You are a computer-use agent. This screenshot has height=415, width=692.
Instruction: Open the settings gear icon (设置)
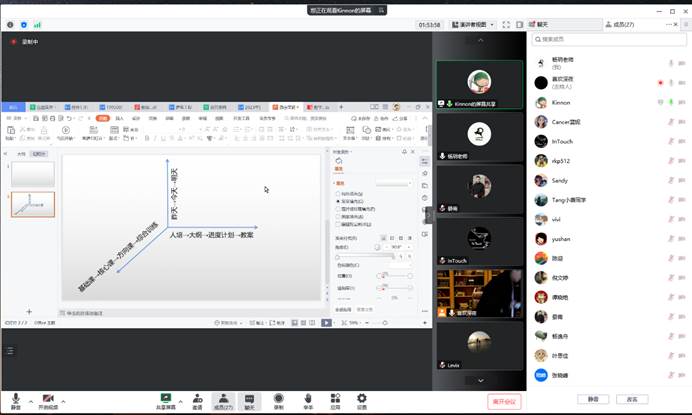(362, 398)
